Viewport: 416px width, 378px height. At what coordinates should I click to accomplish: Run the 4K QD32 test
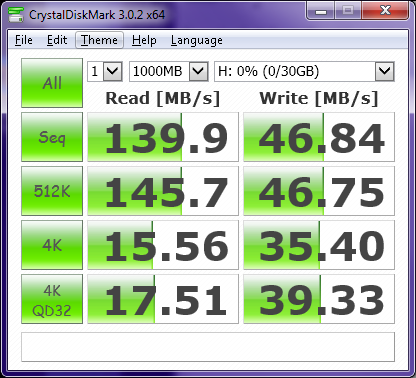click(x=52, y=299)
